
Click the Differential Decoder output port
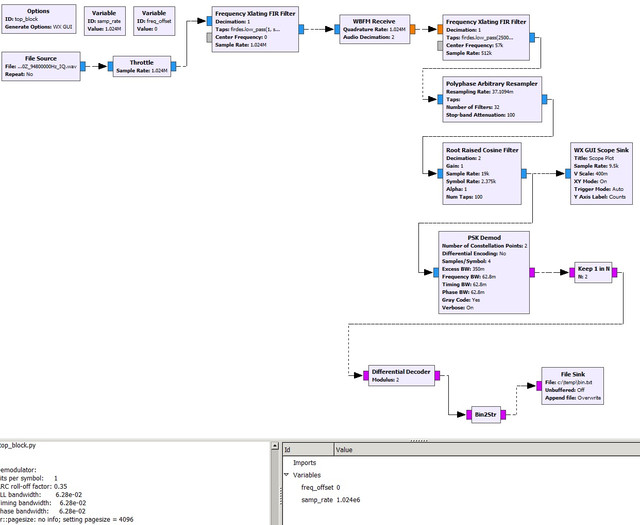(x=438, y=376)
